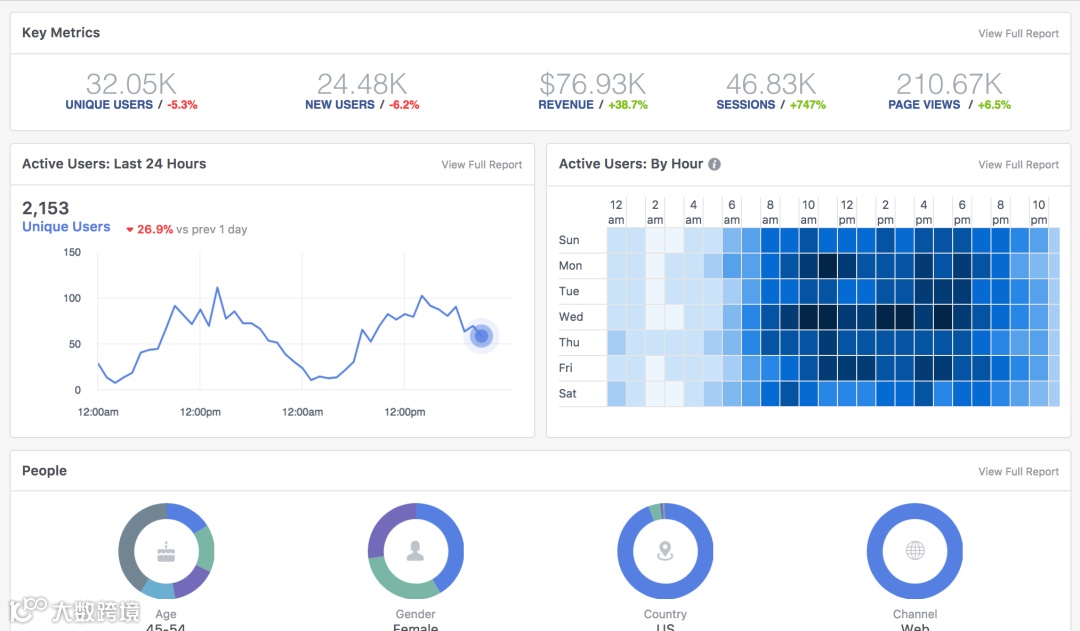Image resolution: width=1080 pixels, height=631 pixels.
Task: Click the 26.9% vs prev 1 day text
Action: [191, 229]
